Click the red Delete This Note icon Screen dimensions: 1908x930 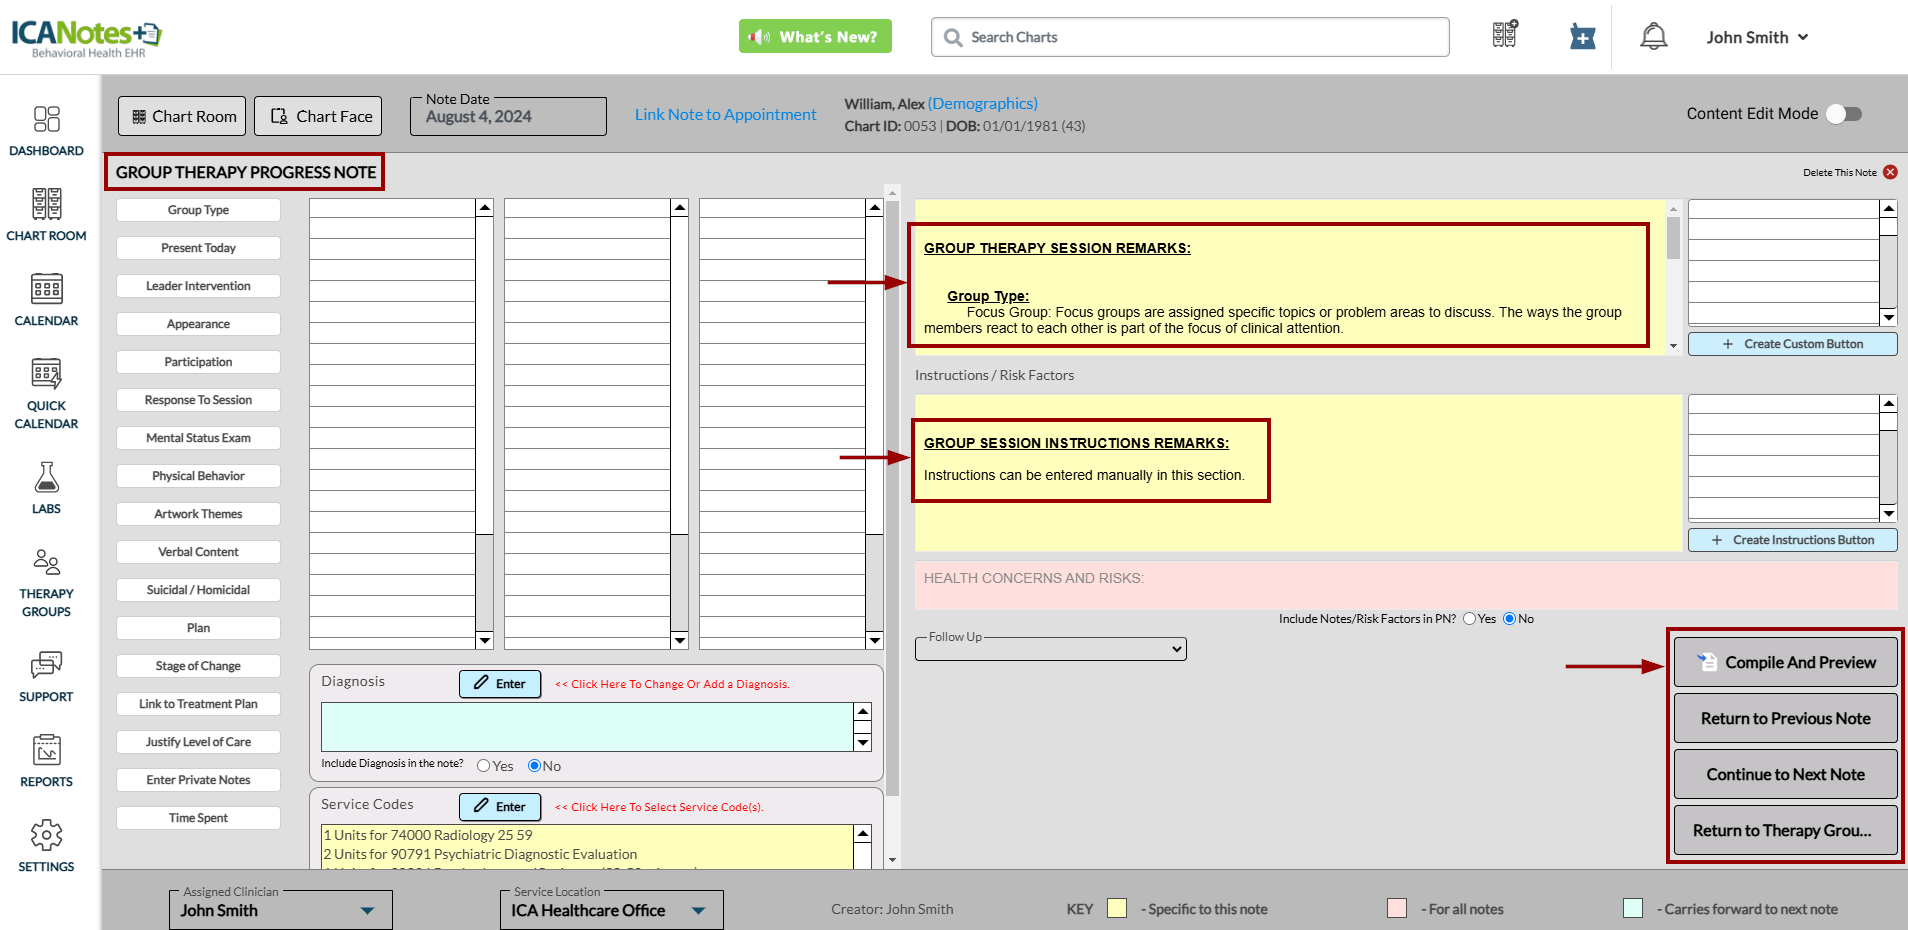click(1890, 172)
